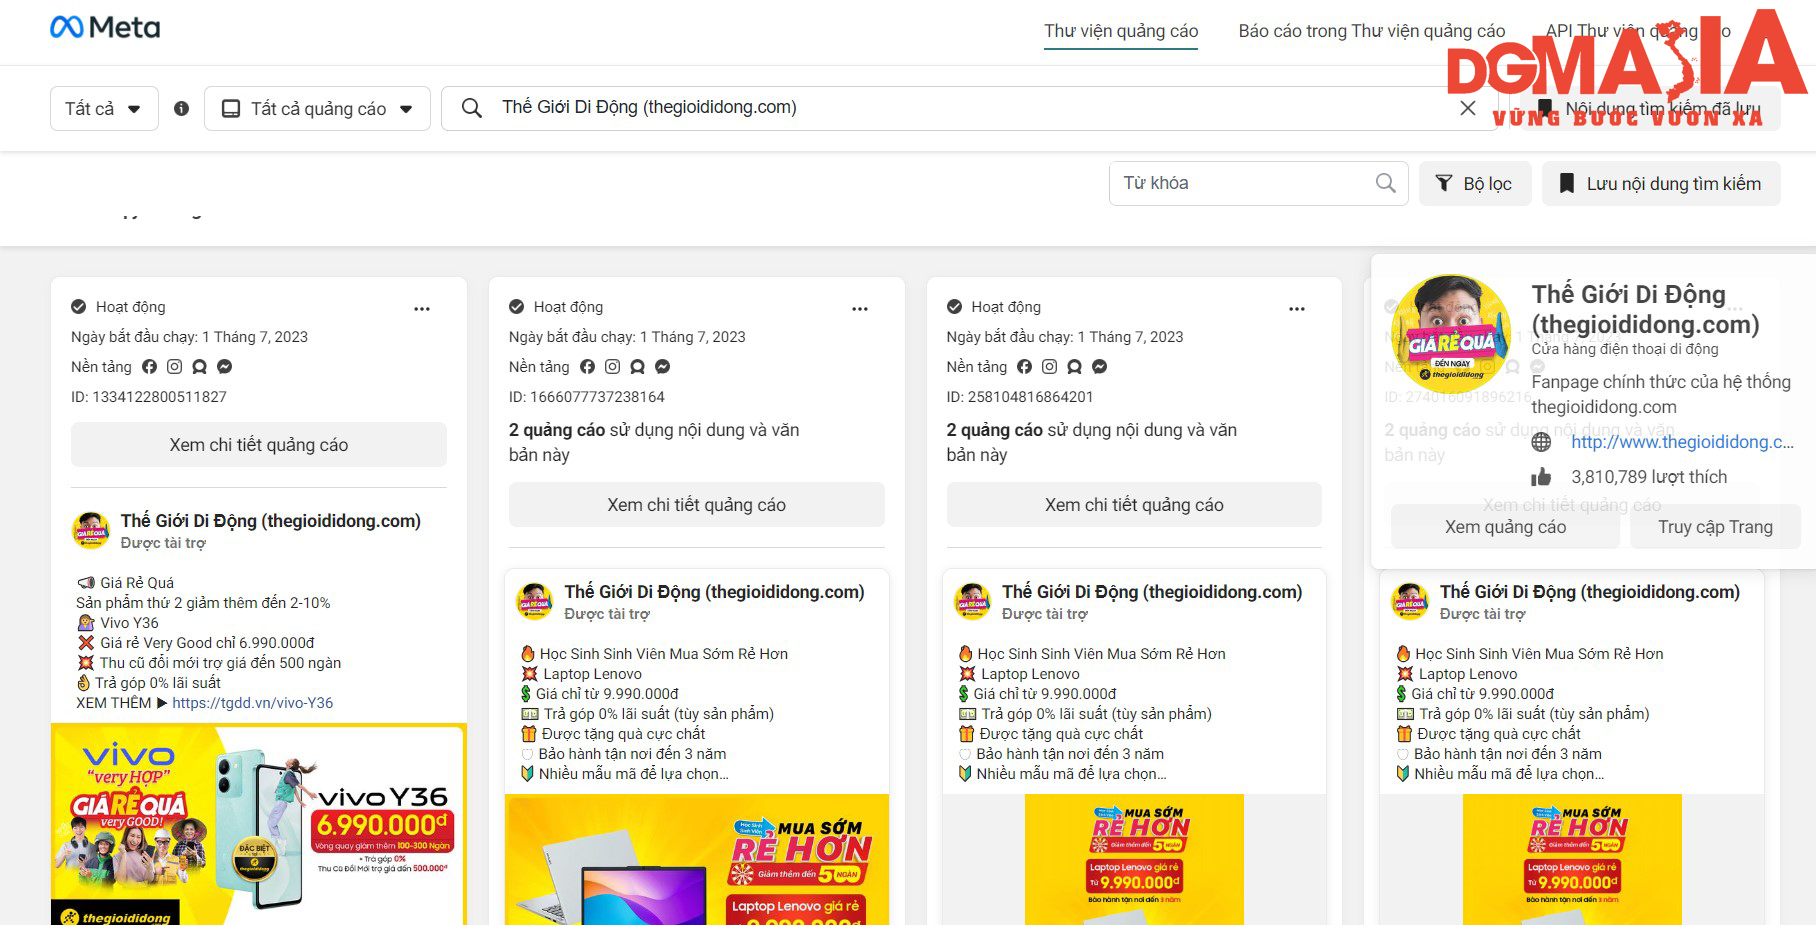Click Messenger platform icon on ad 1334122800511827
This screenshot has width=1816, height=925.
pos(225,367)
